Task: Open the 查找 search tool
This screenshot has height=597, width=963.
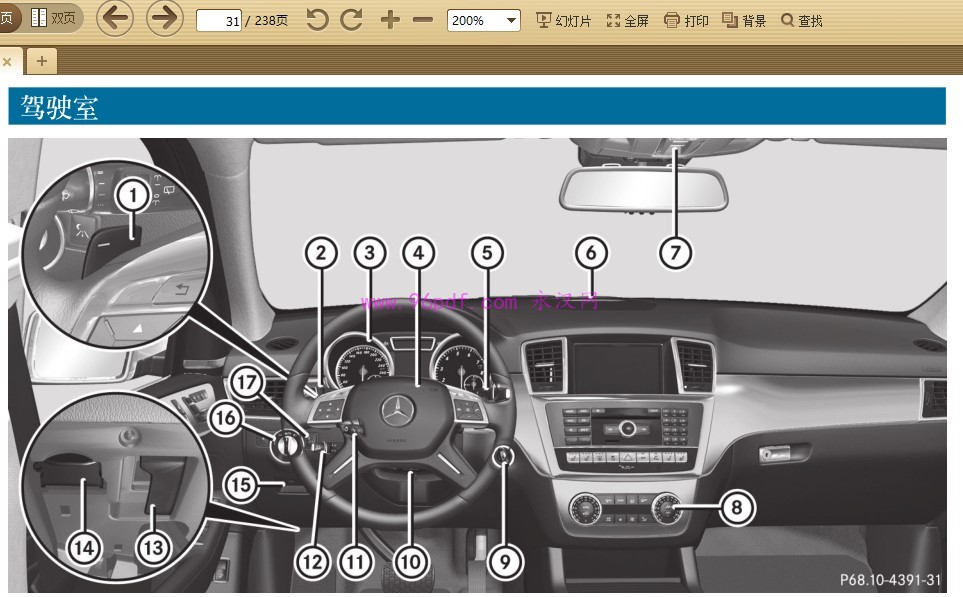Action: tap(801, 21)
